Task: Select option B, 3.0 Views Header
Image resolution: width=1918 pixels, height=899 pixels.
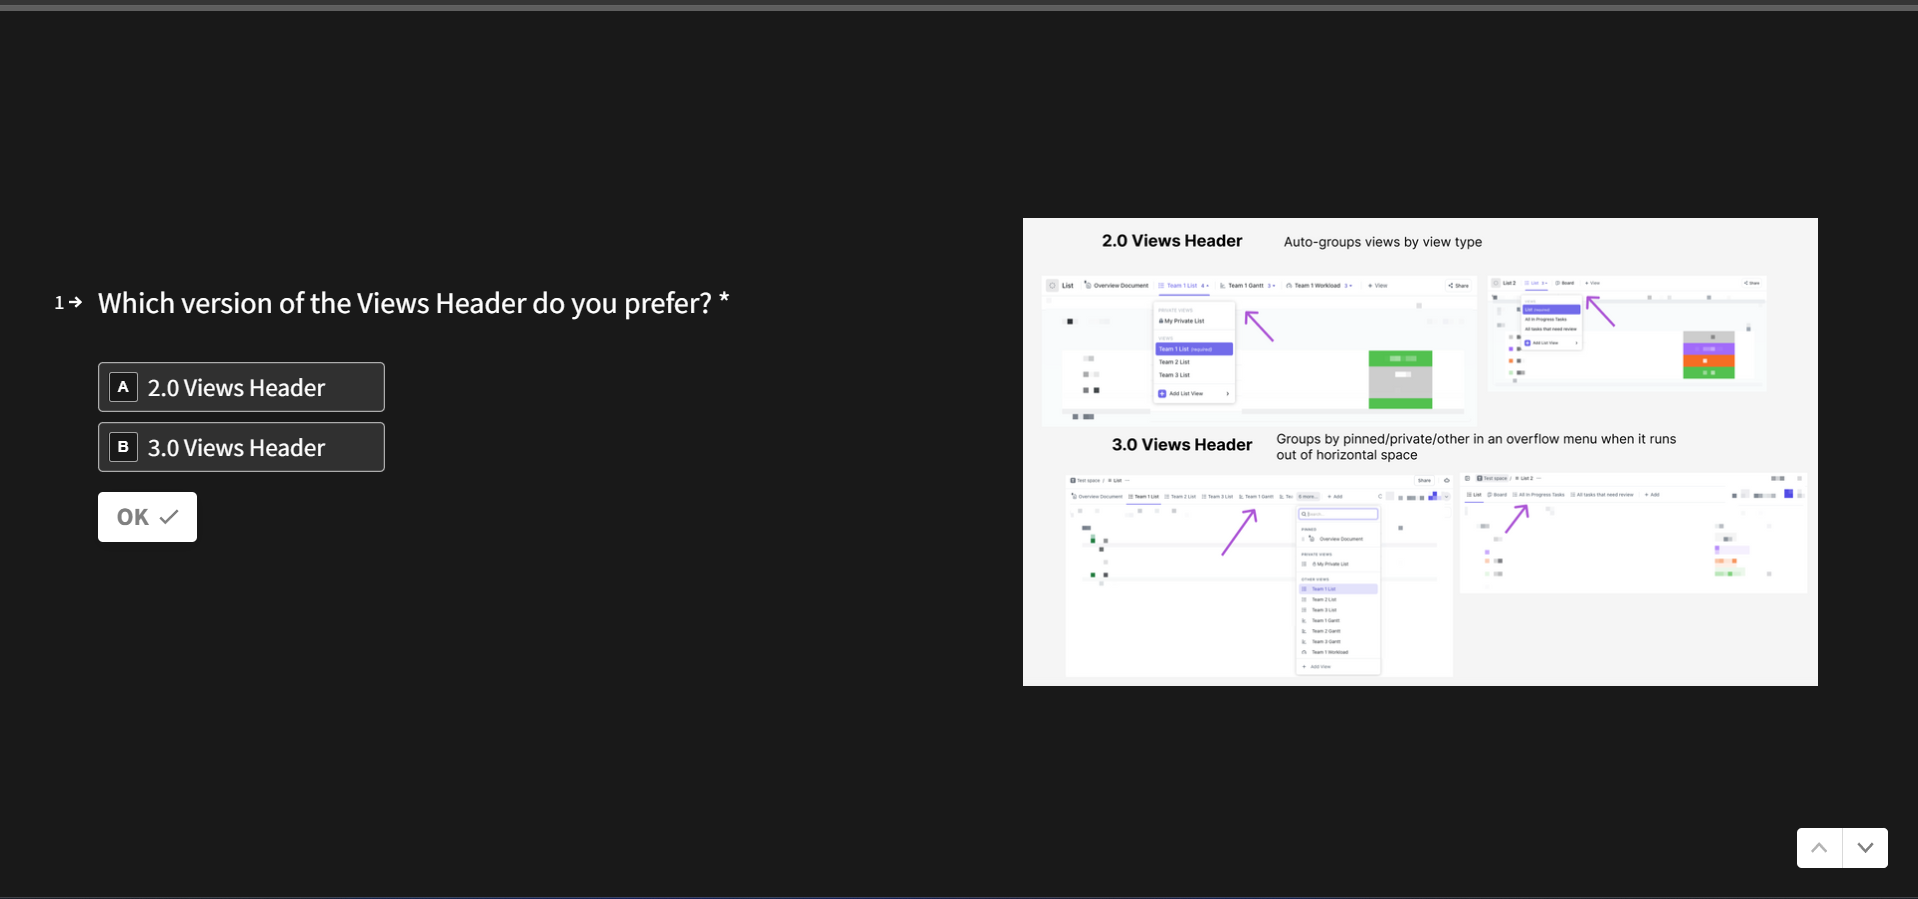Action: pyautogui.click(x=241, y=447)
